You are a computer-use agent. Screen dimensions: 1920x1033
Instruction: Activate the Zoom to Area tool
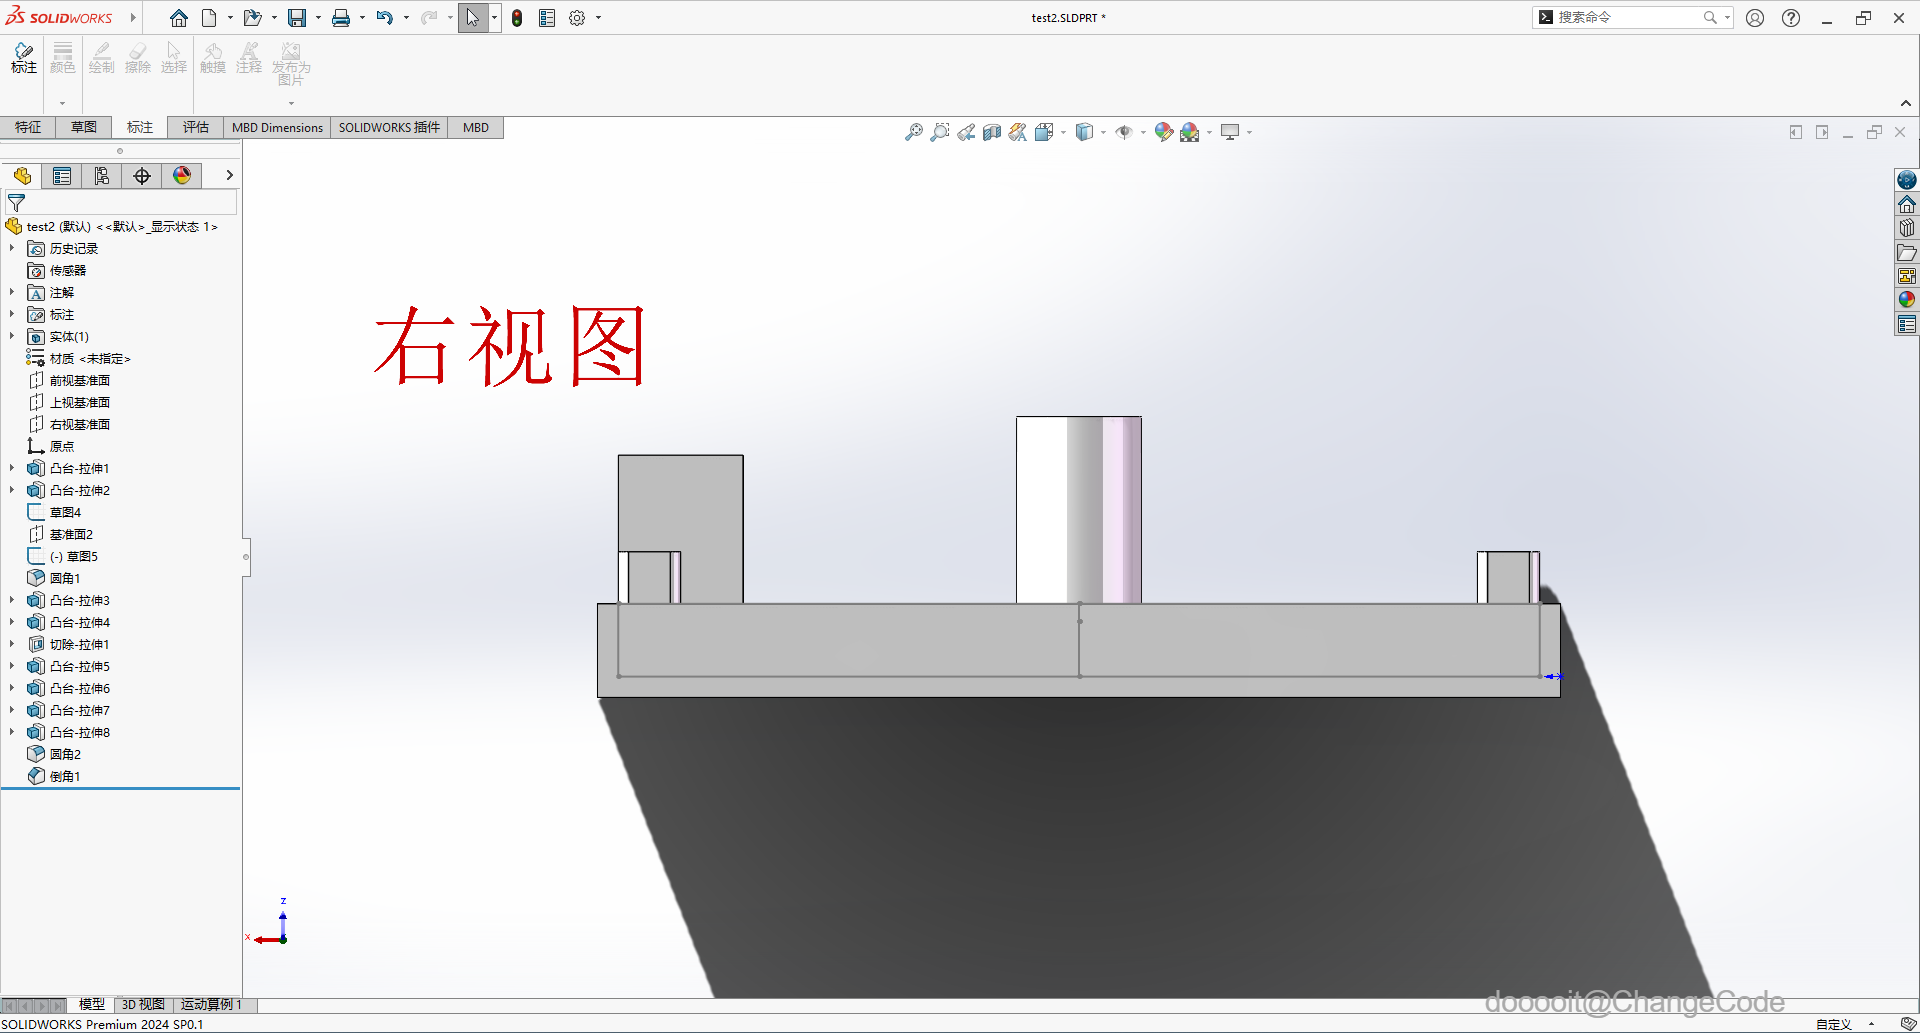click(x=940, y=131)
